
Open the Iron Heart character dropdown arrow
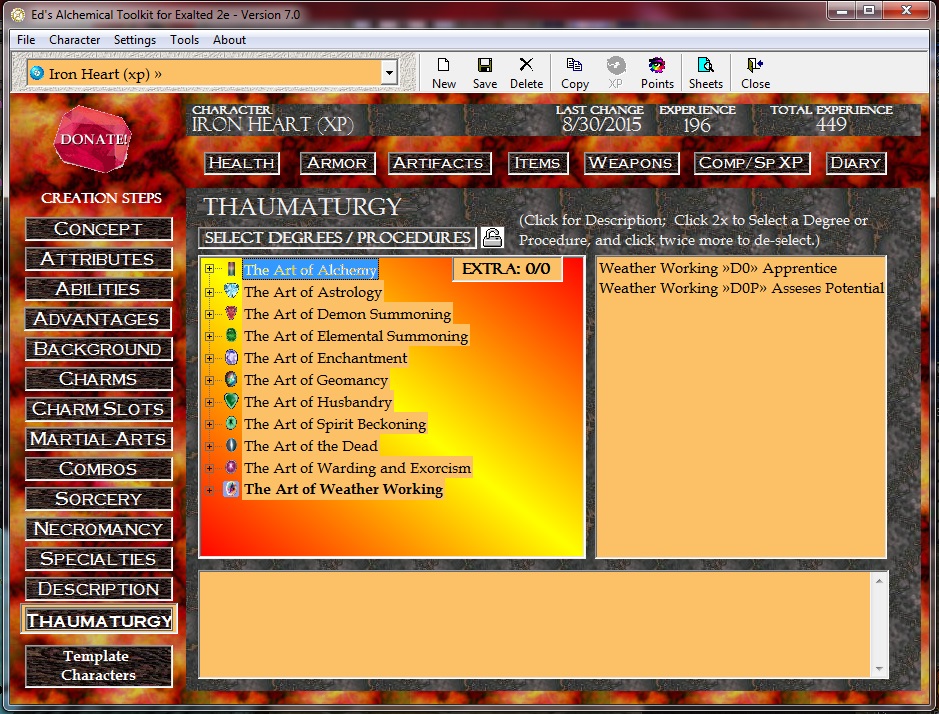tap(389, 73)
